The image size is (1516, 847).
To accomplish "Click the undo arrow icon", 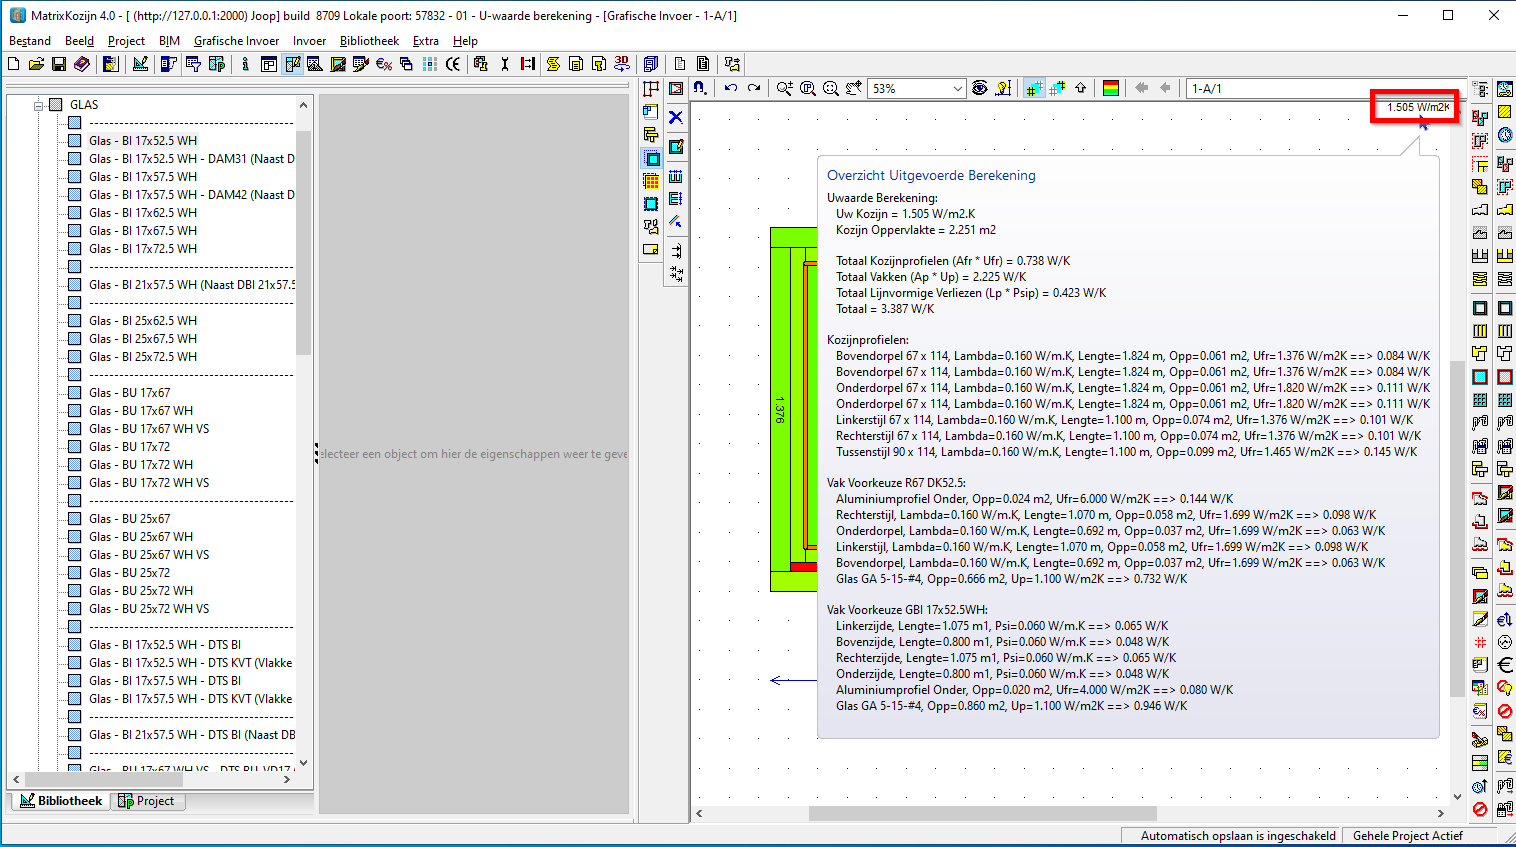I will [x=731, y=88].
